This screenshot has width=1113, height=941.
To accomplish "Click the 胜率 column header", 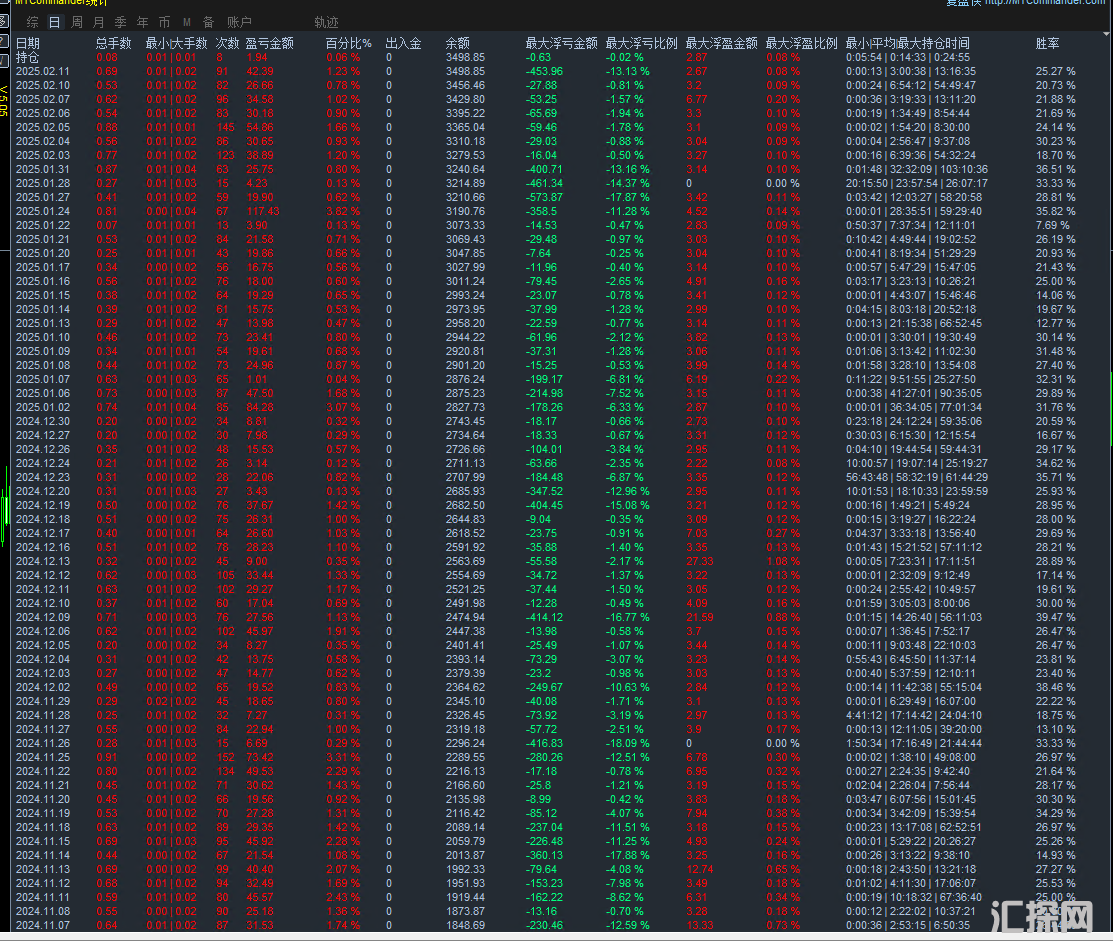I will (1048, 43).
